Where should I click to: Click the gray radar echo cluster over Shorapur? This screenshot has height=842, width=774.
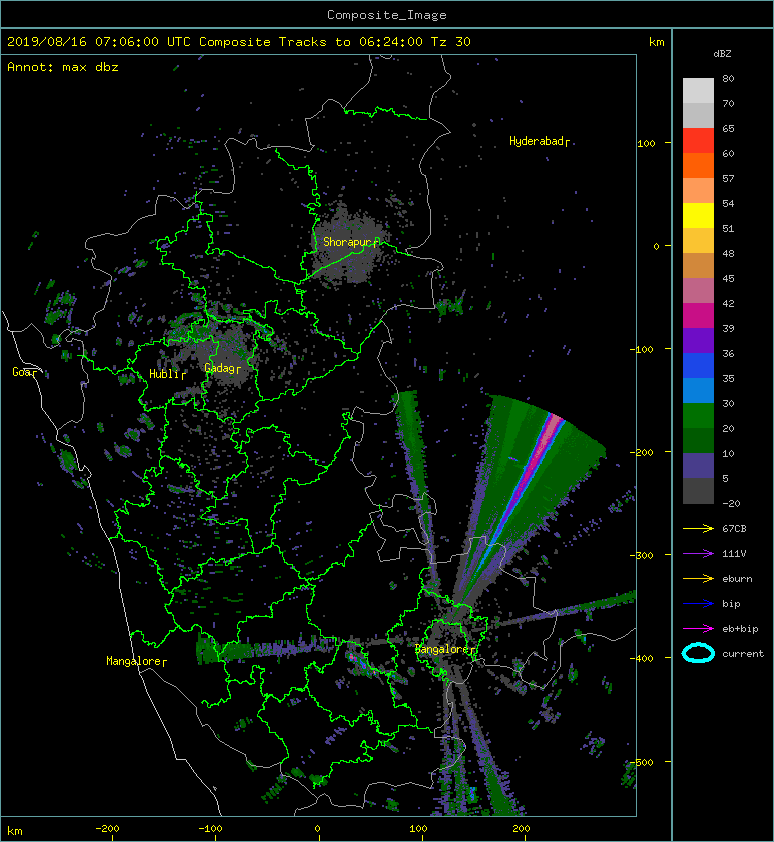point(347,246)
